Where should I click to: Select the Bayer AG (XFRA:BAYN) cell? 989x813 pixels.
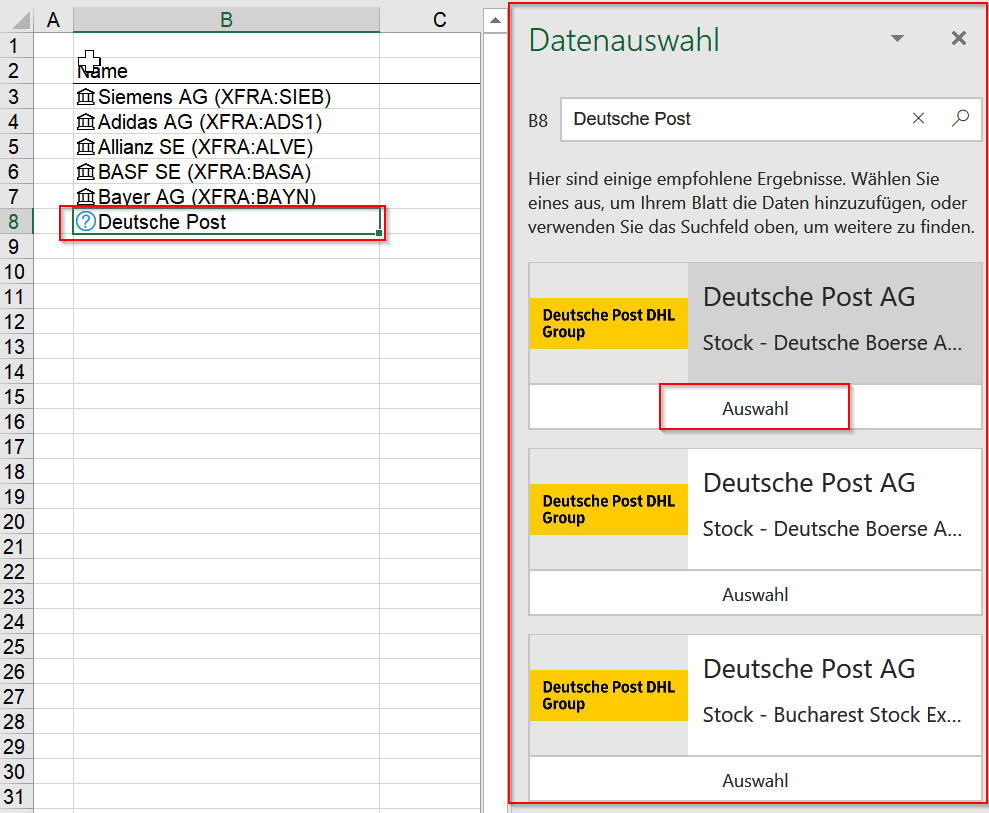pos(226,197)
